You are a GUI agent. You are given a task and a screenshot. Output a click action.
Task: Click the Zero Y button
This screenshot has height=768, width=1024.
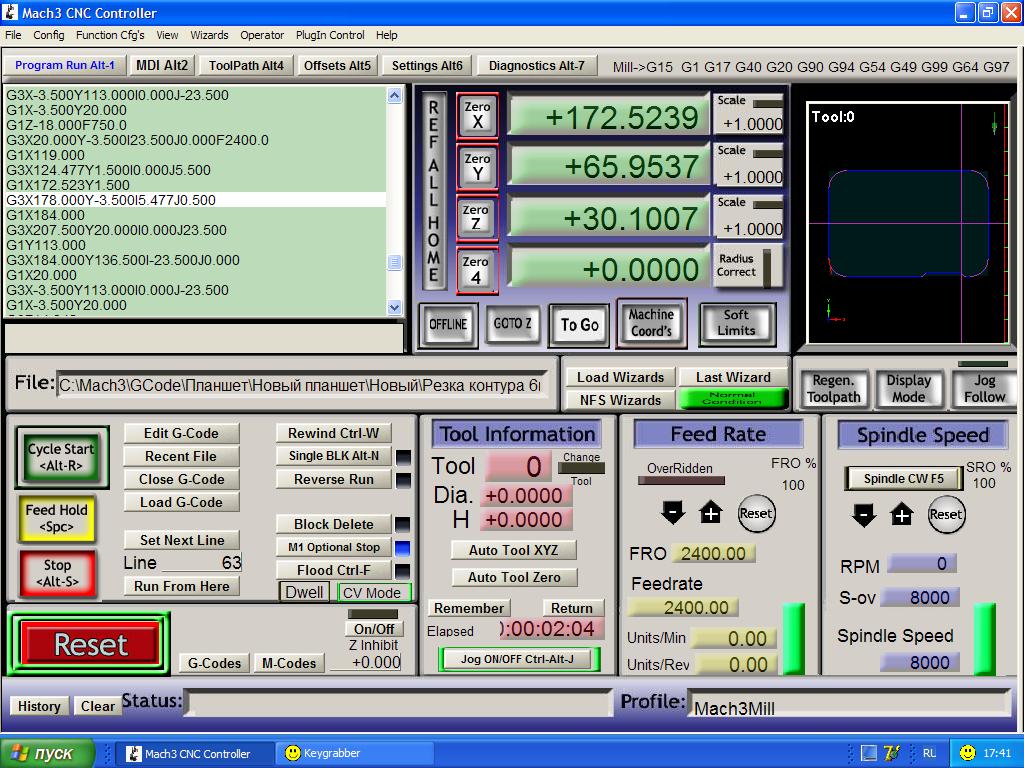click(477, 167)
